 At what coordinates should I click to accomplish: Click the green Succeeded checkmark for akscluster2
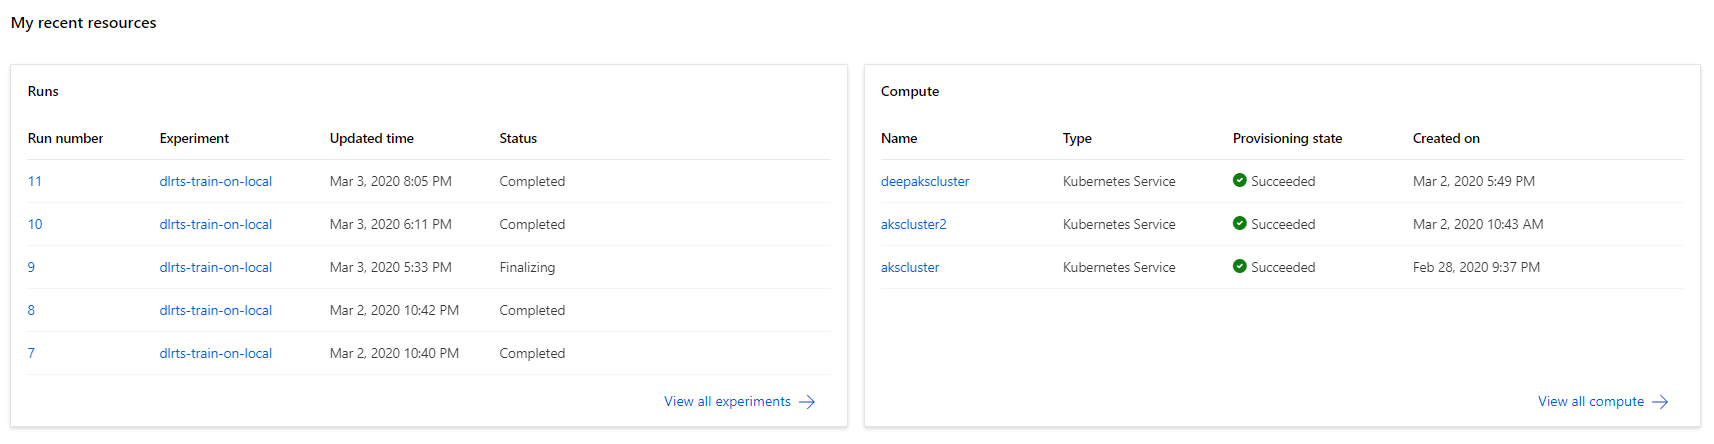click(x=1240, y=224)
